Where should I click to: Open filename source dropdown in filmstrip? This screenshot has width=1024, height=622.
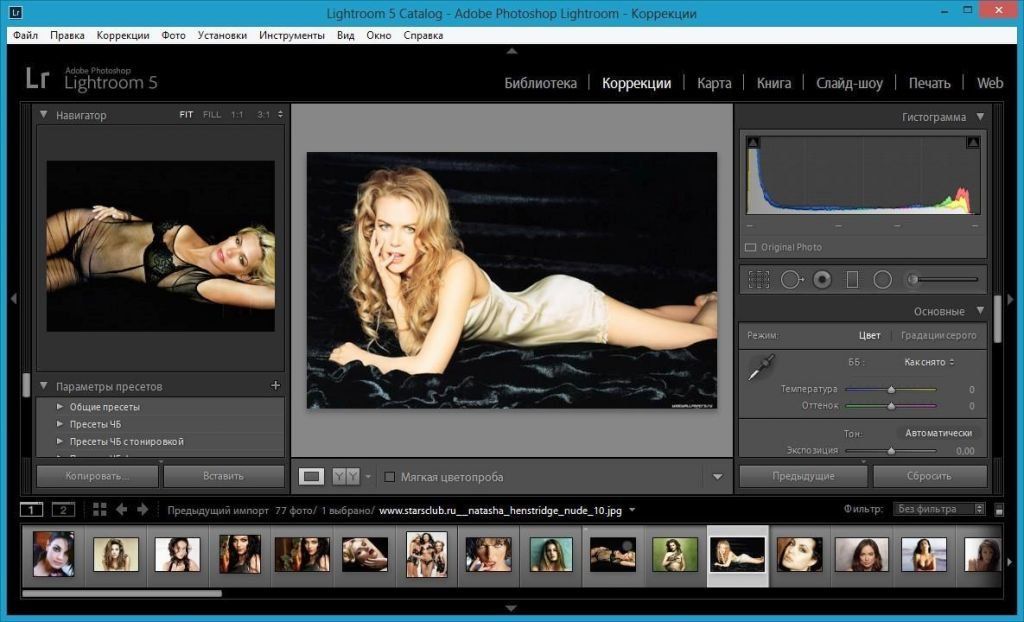click(632, 510)
